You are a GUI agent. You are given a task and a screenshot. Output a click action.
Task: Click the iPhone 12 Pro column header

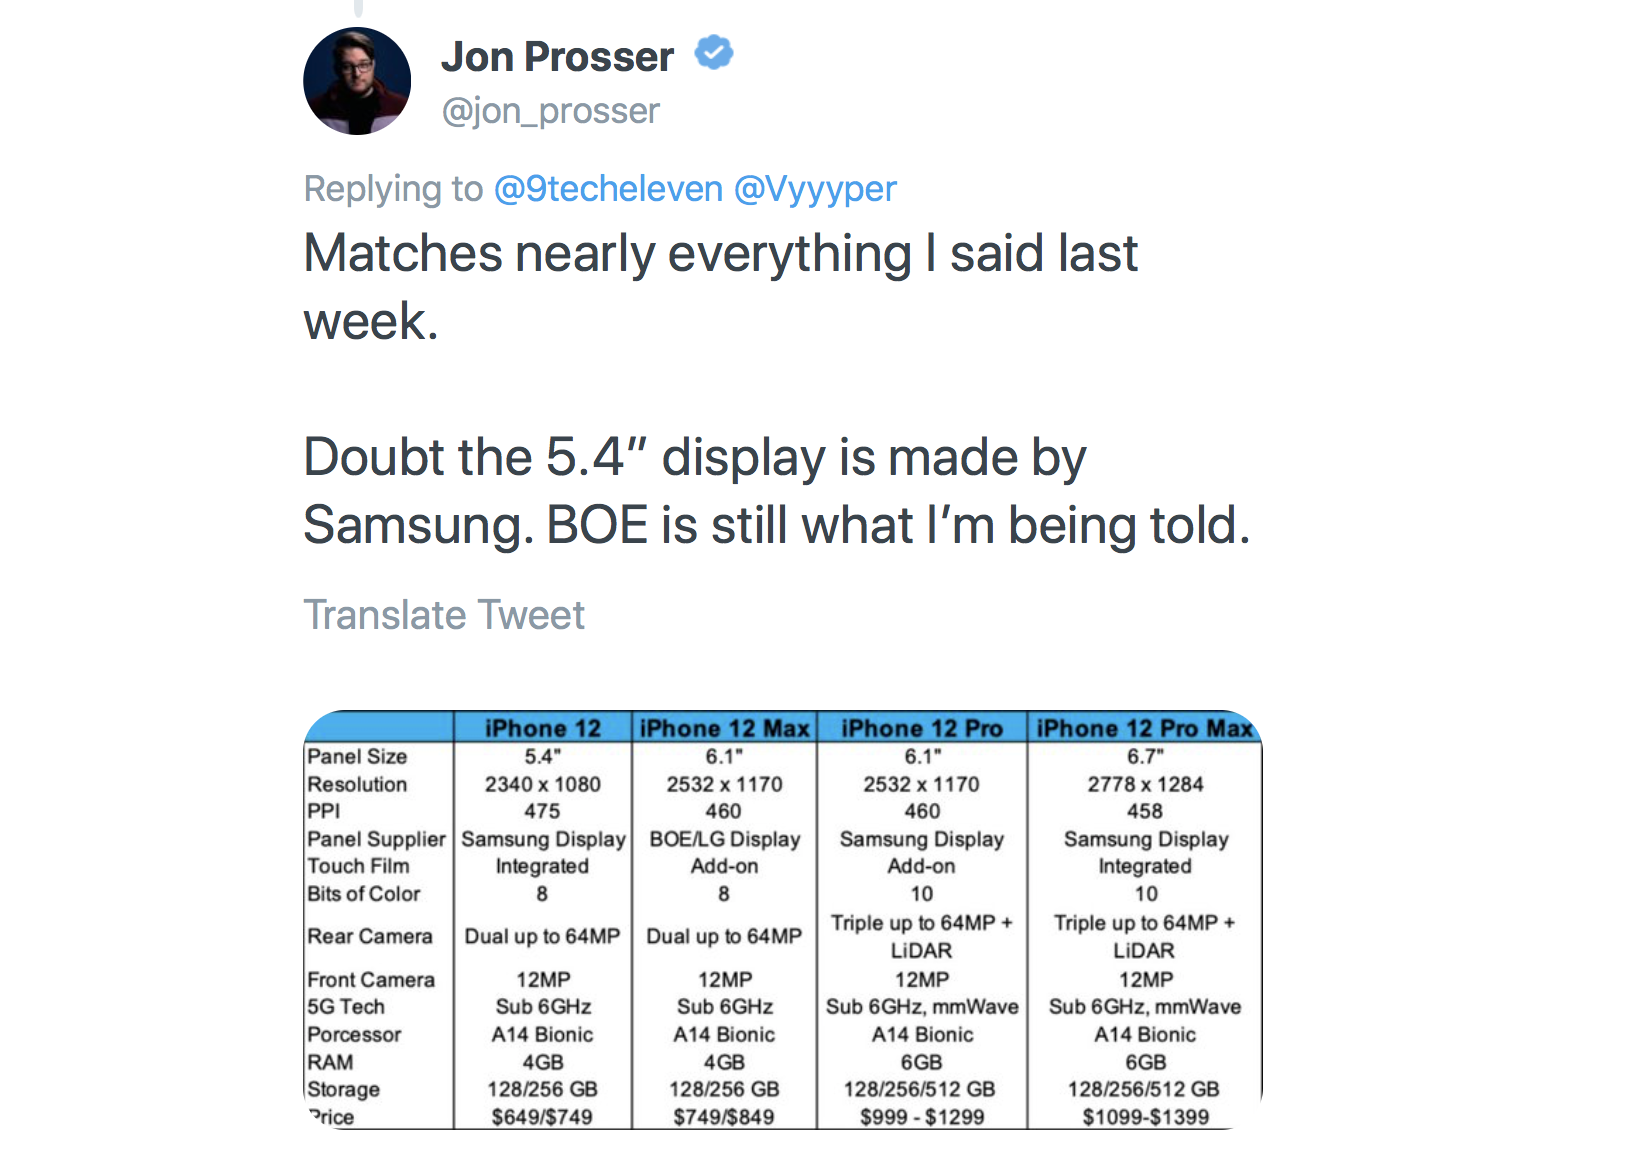pos(921,728)
